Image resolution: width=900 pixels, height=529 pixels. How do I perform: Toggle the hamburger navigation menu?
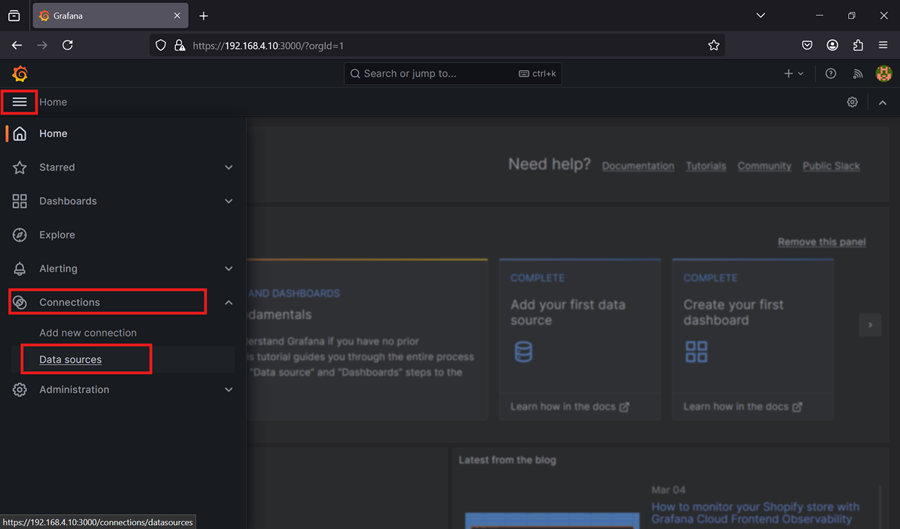tap(20, 102)
